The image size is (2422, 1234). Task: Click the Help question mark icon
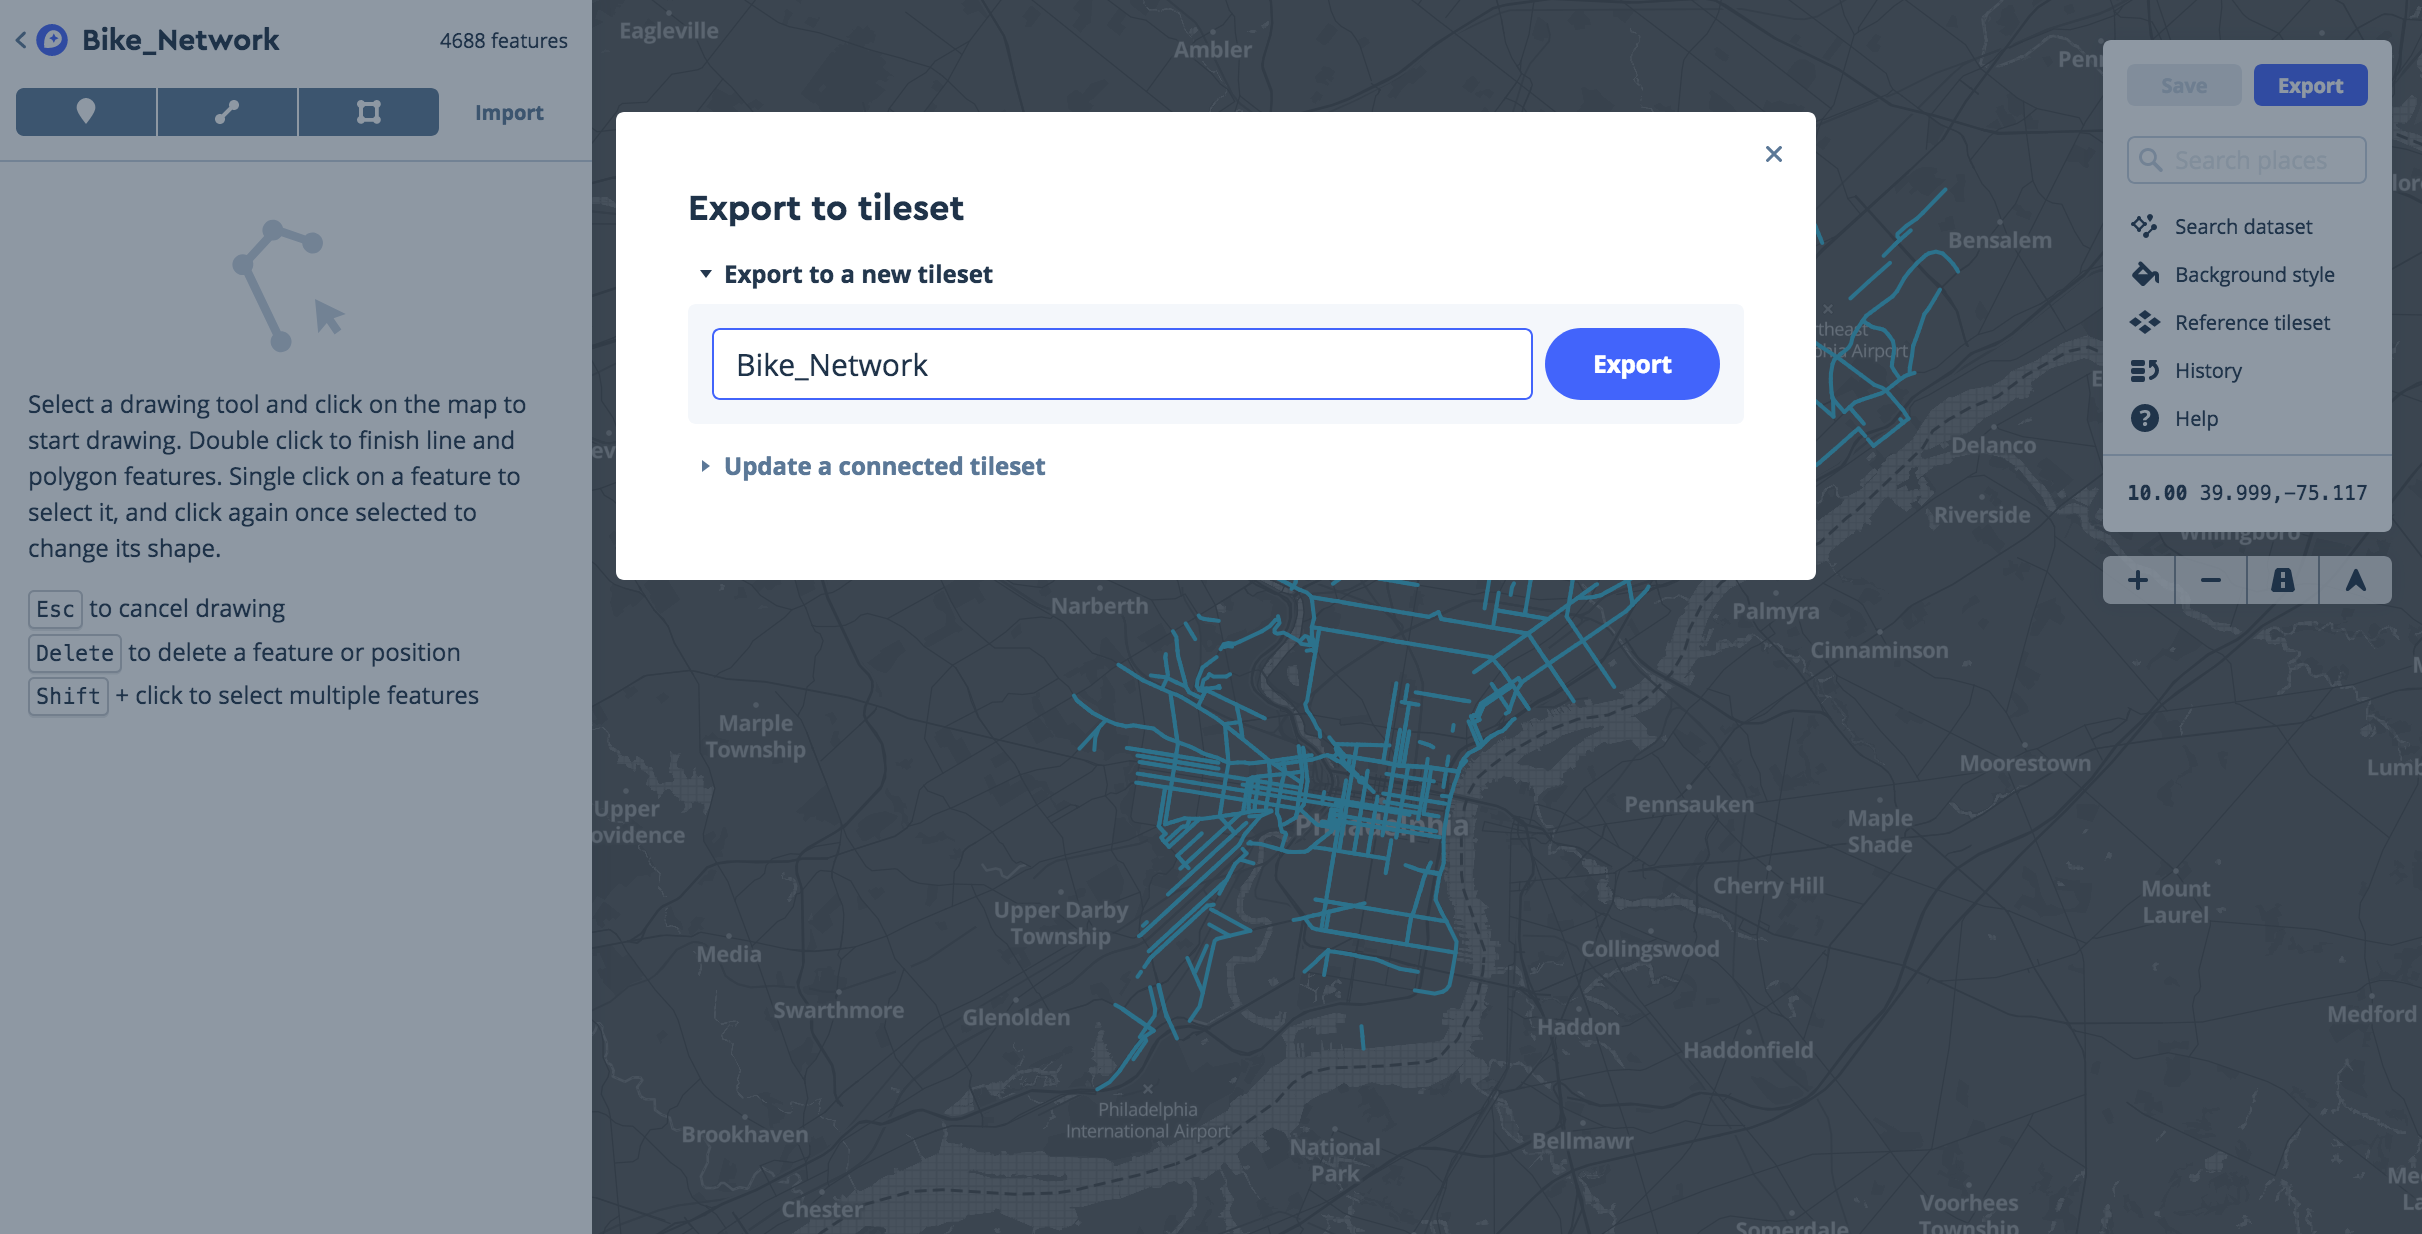click(x=2145, y=418)
